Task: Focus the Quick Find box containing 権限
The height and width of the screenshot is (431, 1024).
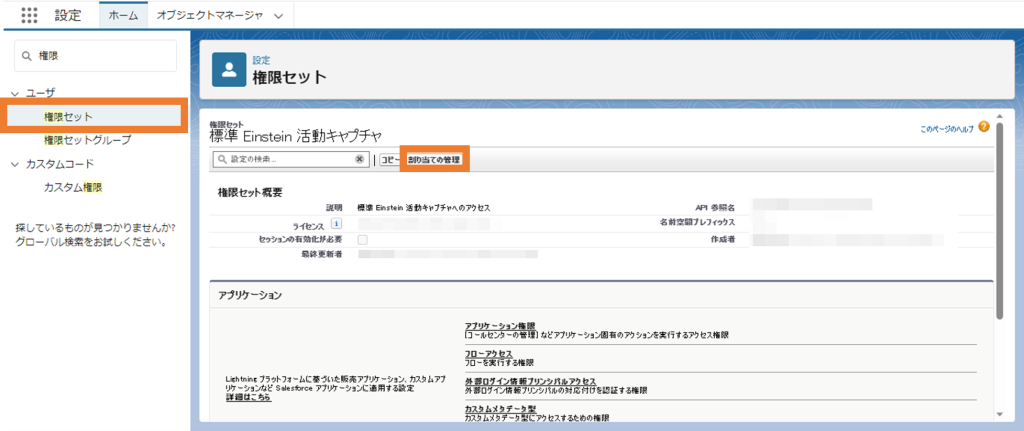Action: pyautogui.click(x=95, y=56)
